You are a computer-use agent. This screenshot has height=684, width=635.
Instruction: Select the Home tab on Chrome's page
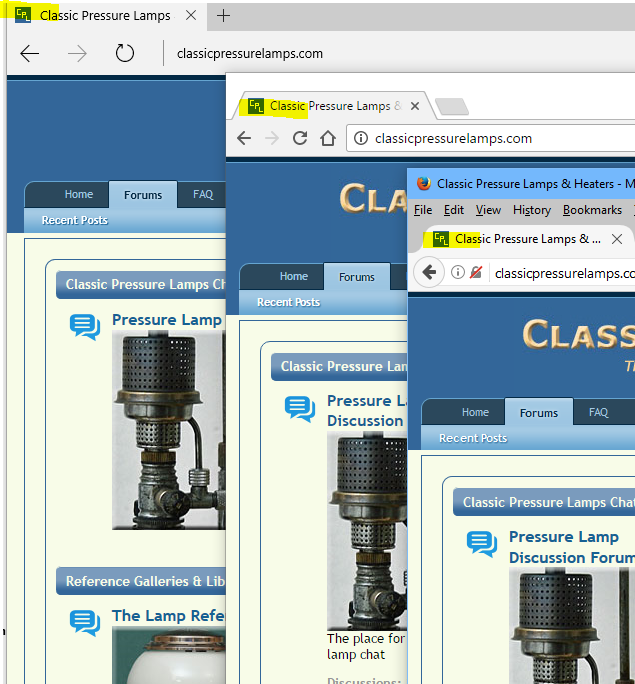pos(293,277)
